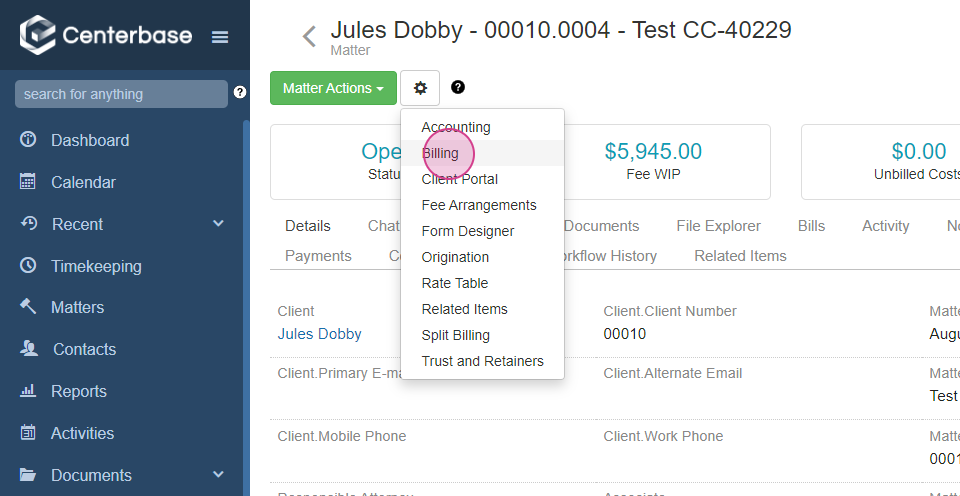This screenshot has height=496, width=960.
Task: Open the Activity tab
Action: click(886, 226)
